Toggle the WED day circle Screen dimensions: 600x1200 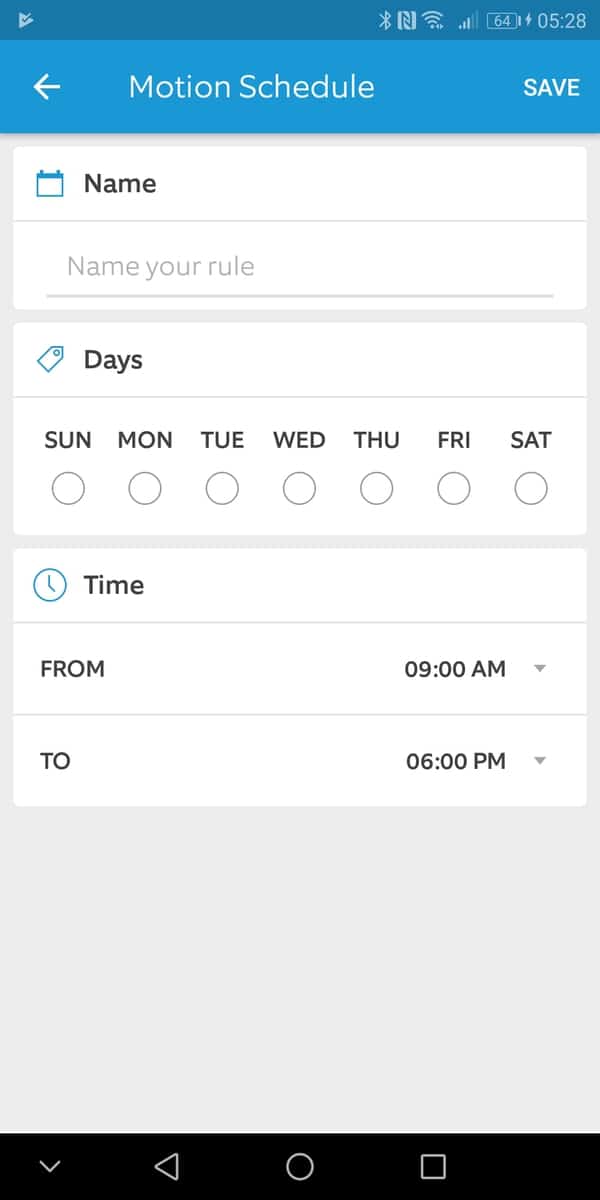coord(299,489)
